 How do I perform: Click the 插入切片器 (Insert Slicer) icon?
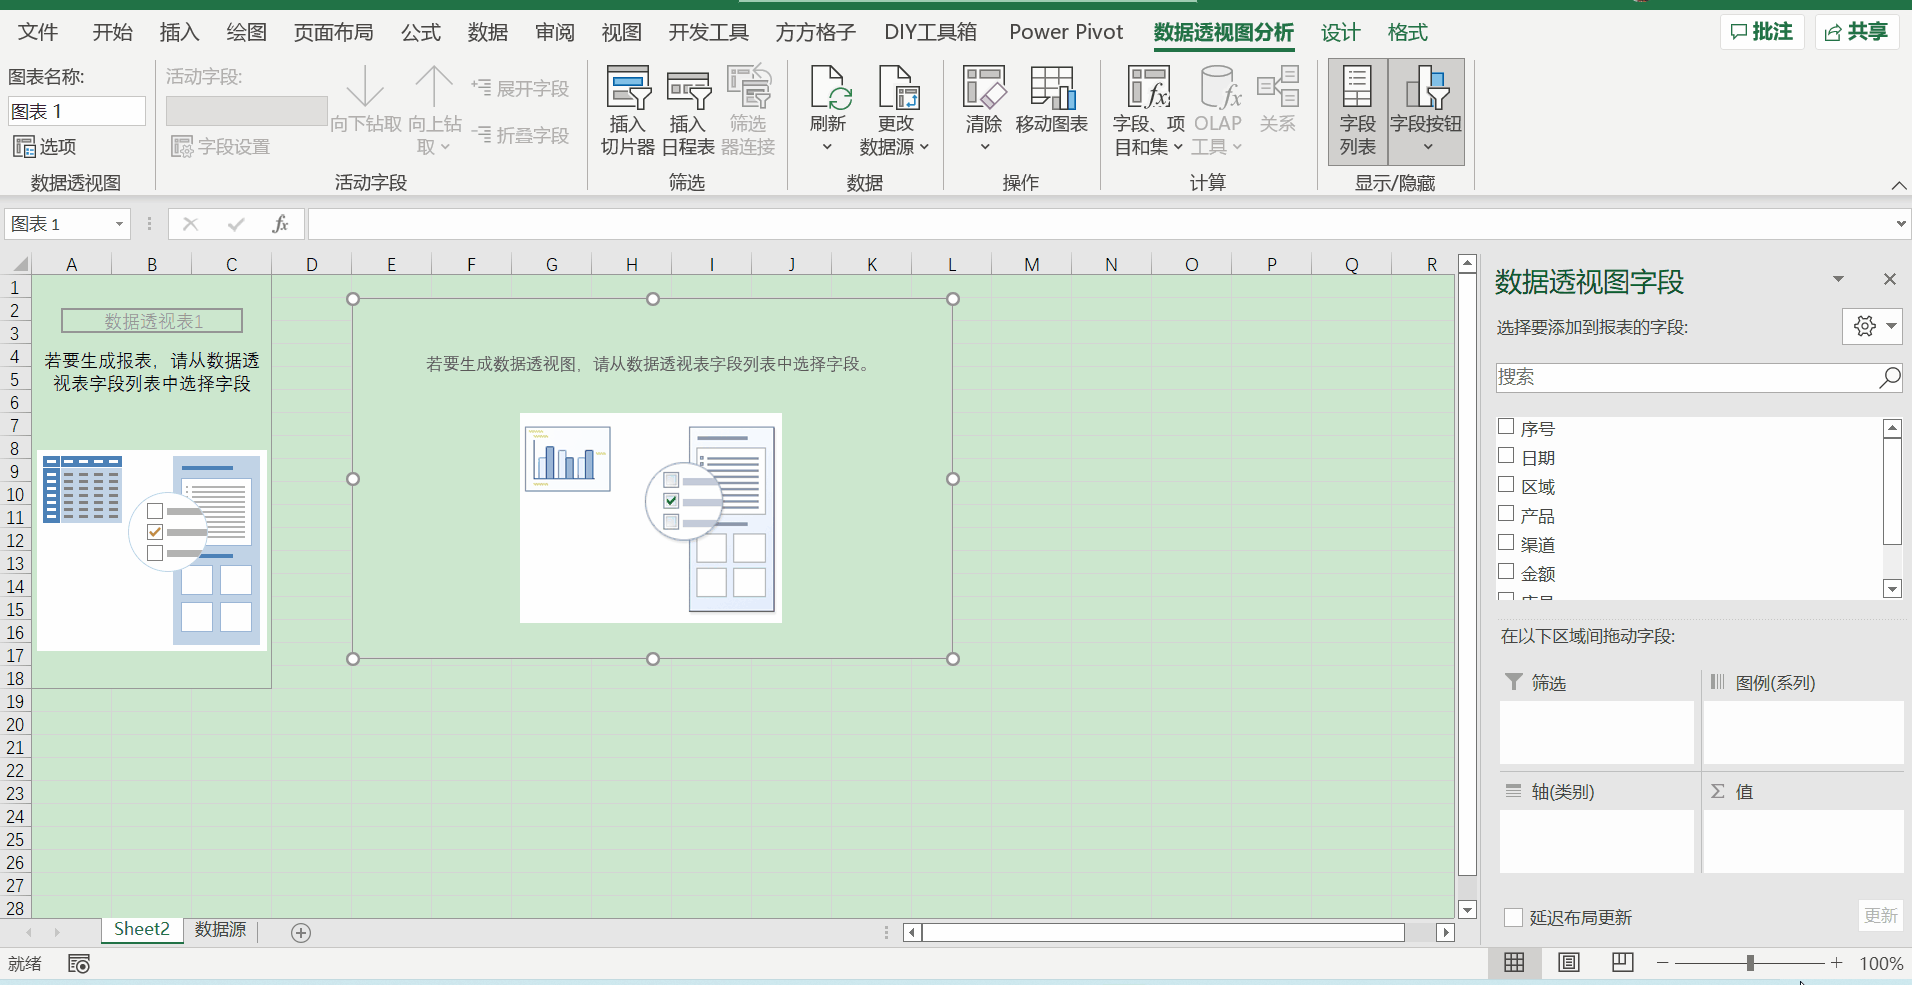click(628, 89)
